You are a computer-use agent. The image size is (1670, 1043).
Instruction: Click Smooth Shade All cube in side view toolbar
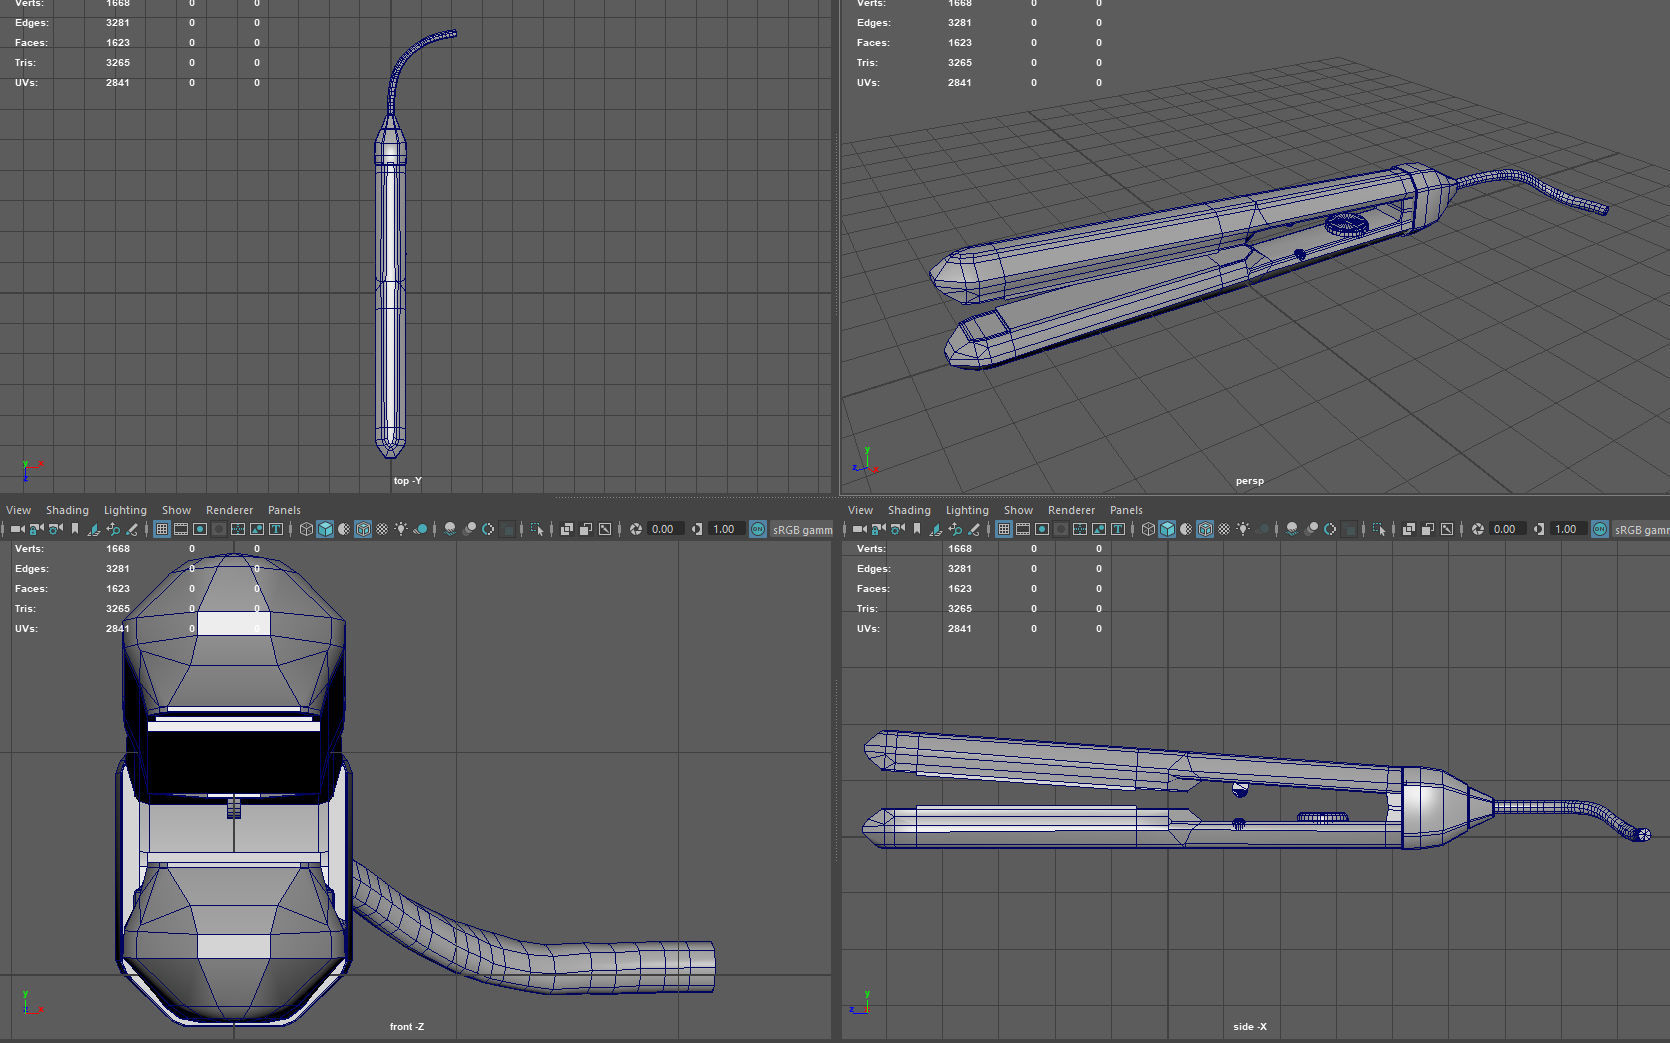click(1167, 529)
